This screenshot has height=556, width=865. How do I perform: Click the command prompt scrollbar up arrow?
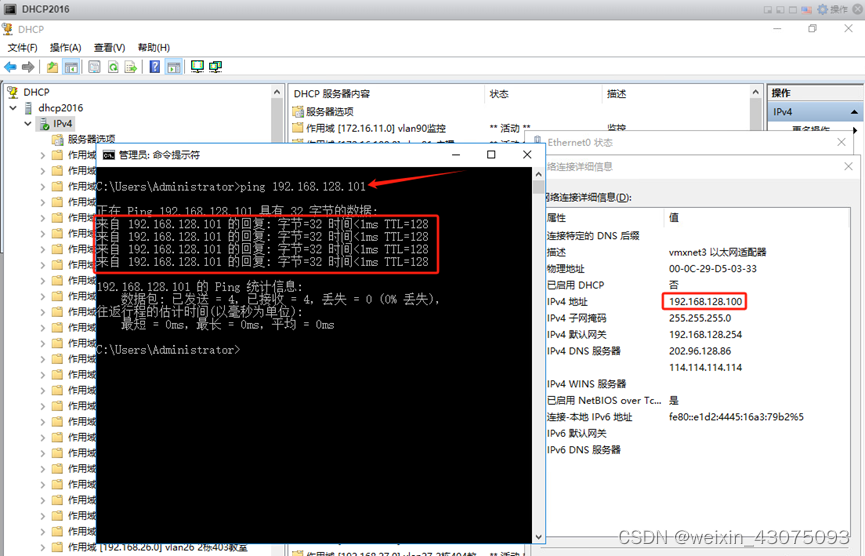(538, 174)
